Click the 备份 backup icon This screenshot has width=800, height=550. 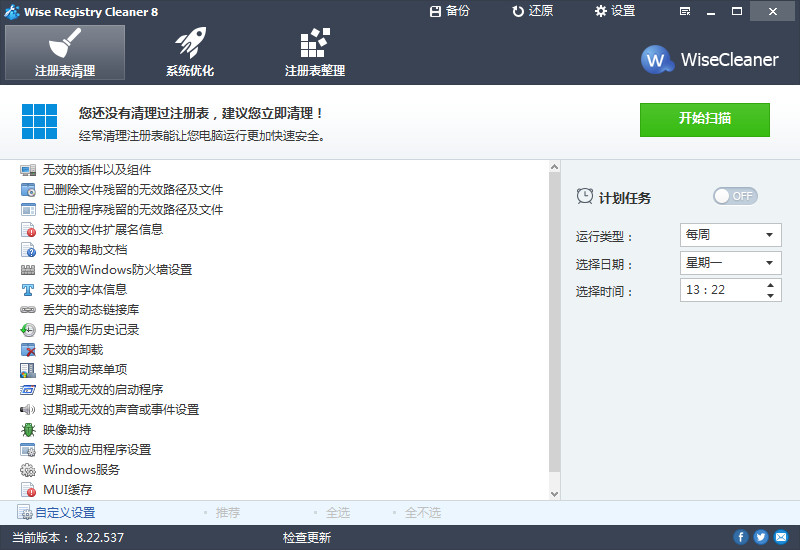click(x=435, y=11)
